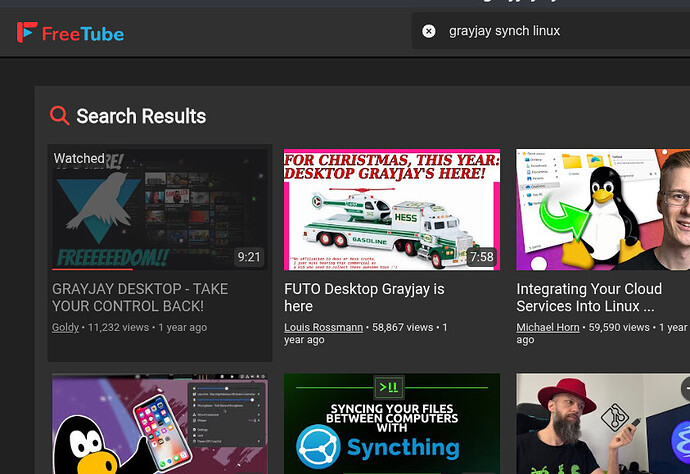This screenshot has height=474, width=690.
Task: Click the 'Search Results' heading
Action: [141, 116]
